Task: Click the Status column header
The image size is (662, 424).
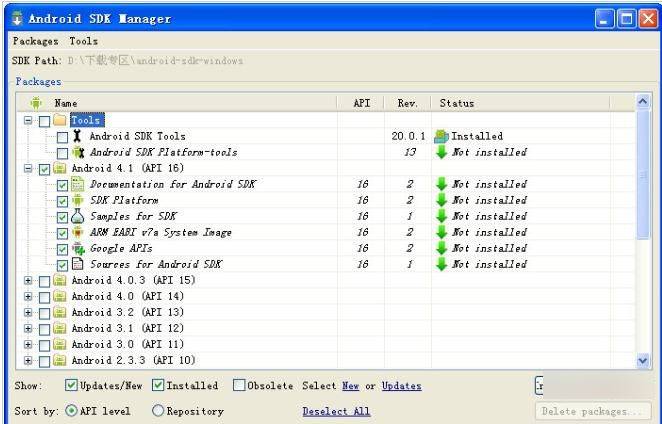Action: tap(520, 103)
